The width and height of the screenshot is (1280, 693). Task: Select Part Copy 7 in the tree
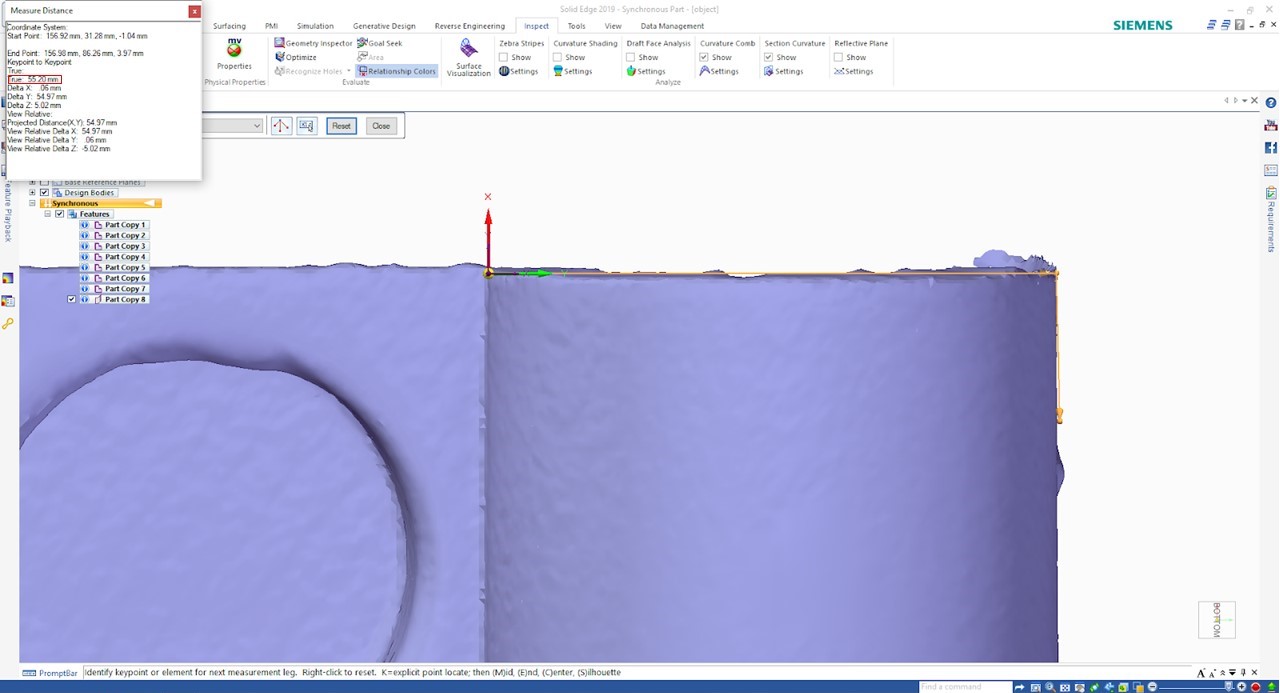tap(125, 289)
